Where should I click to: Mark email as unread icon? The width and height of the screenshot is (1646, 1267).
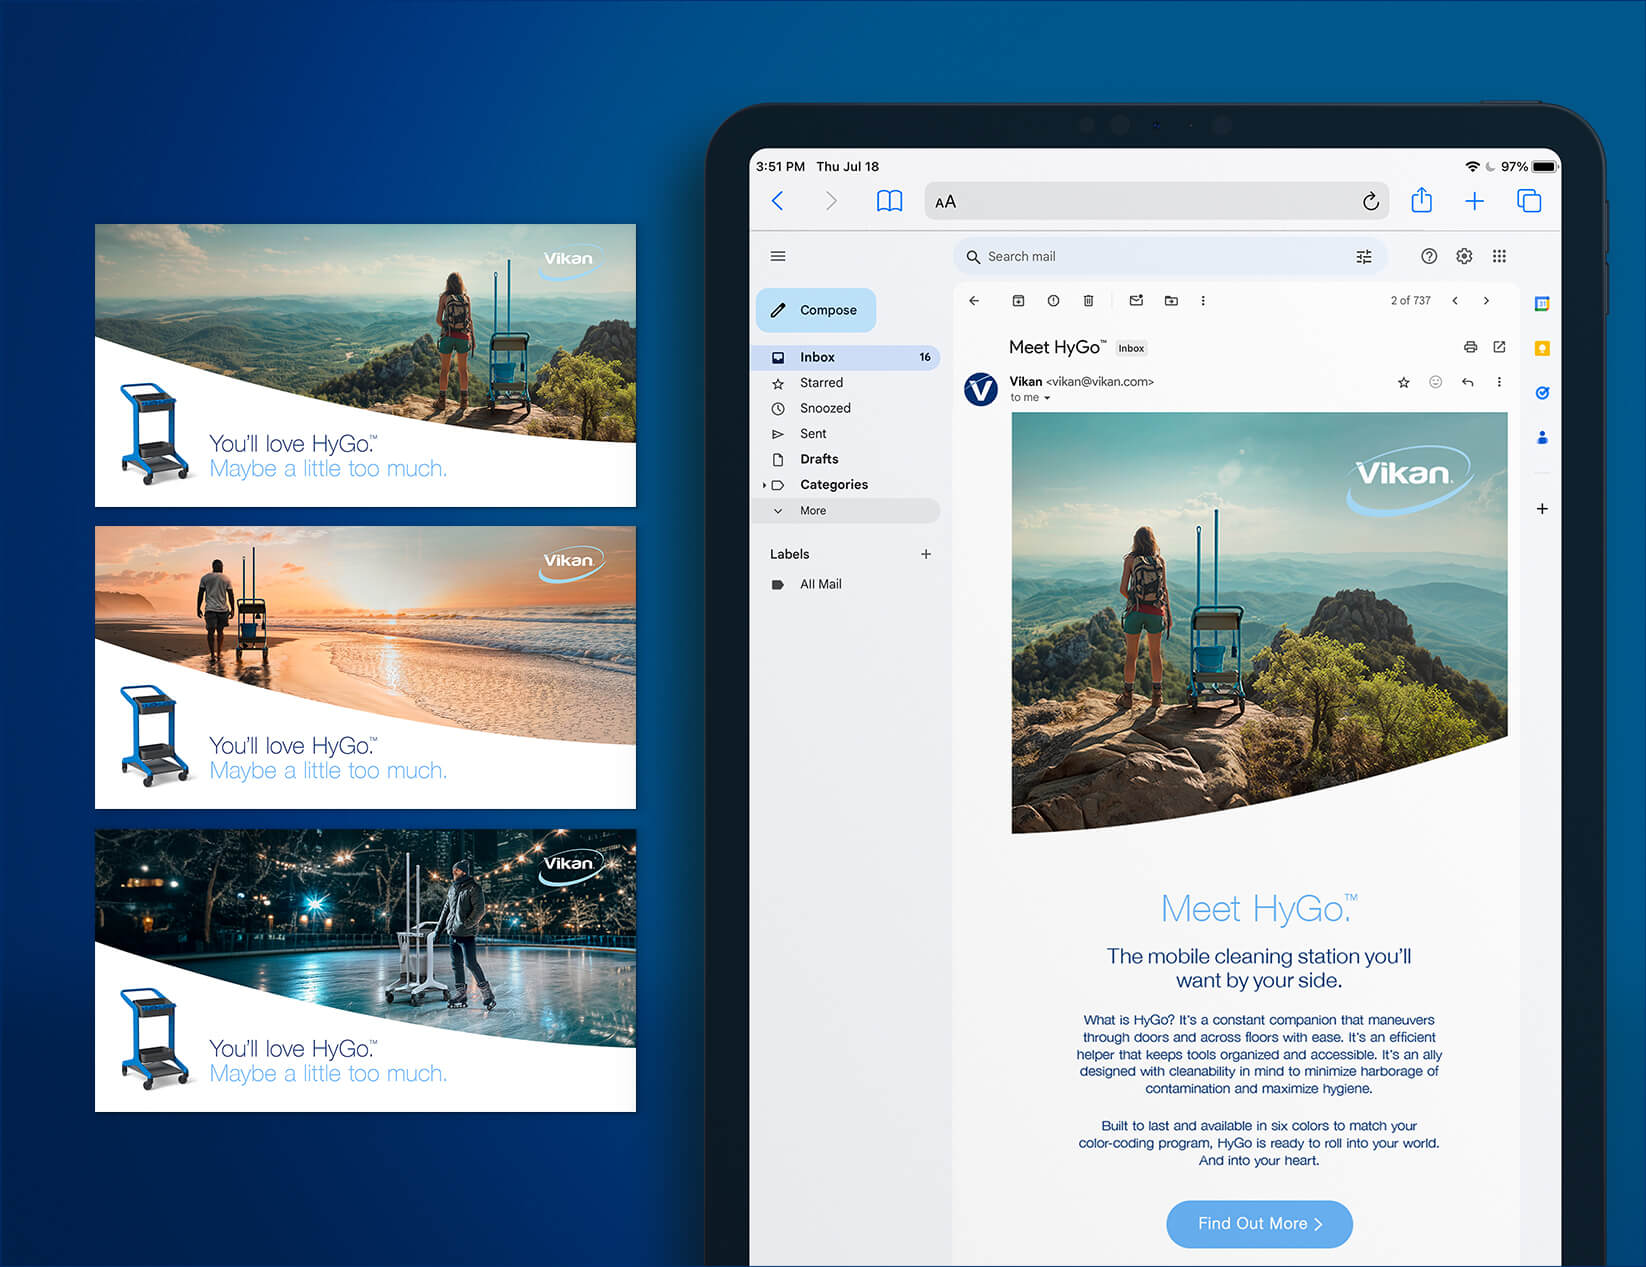tap(1136, 301)
